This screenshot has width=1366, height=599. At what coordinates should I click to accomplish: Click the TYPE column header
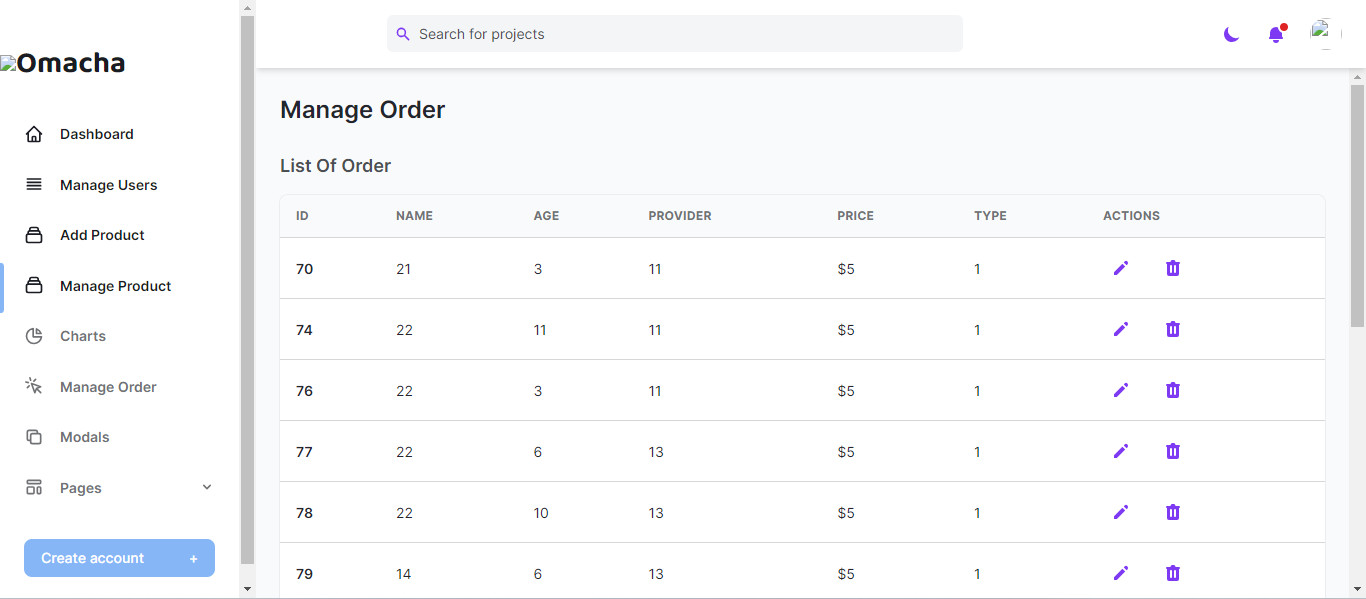coord(990,216)
